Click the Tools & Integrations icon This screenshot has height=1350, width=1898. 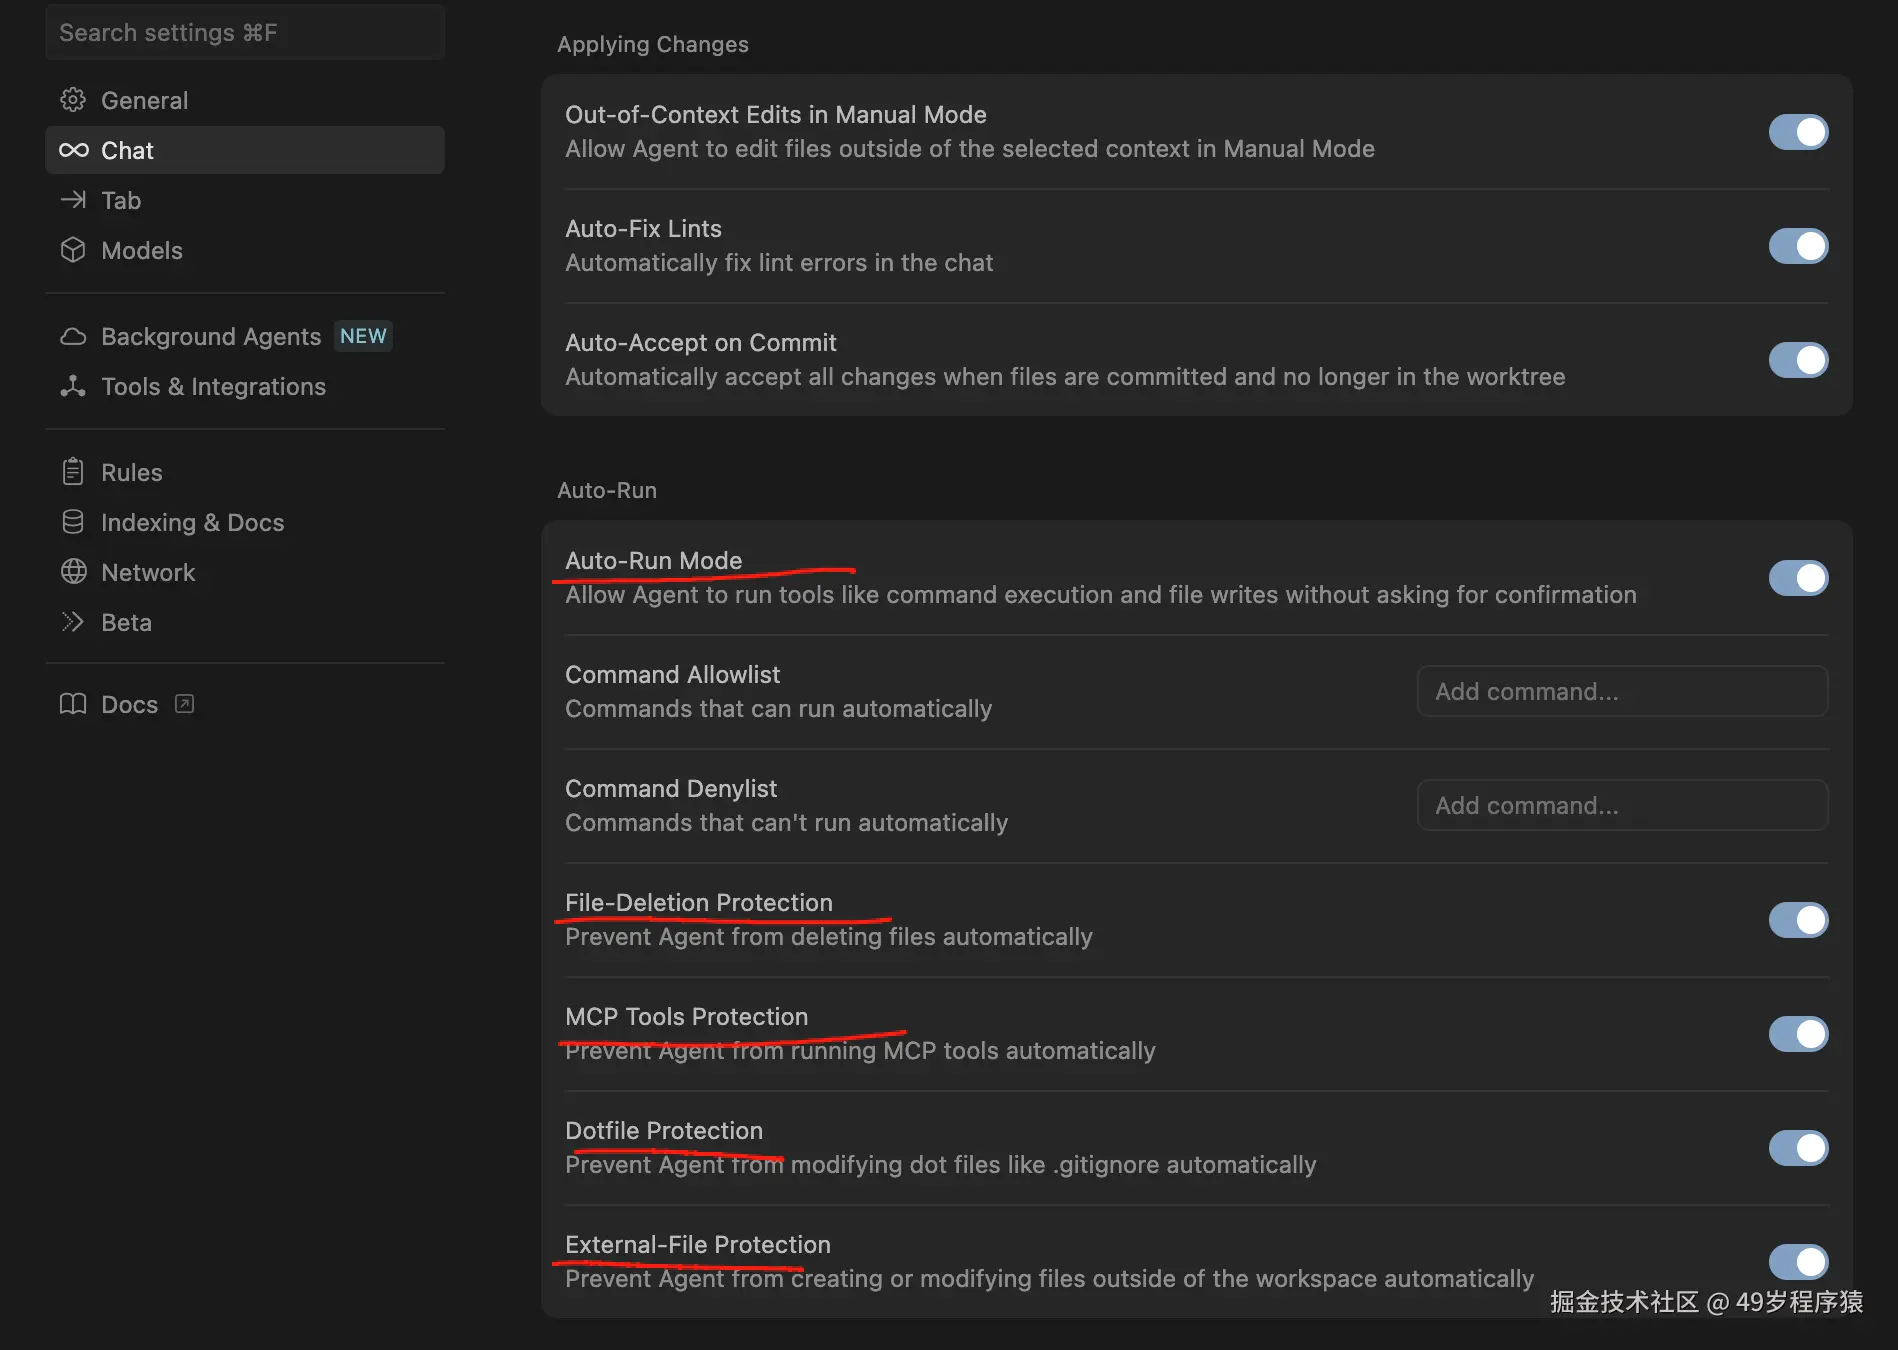pos(73,386)
